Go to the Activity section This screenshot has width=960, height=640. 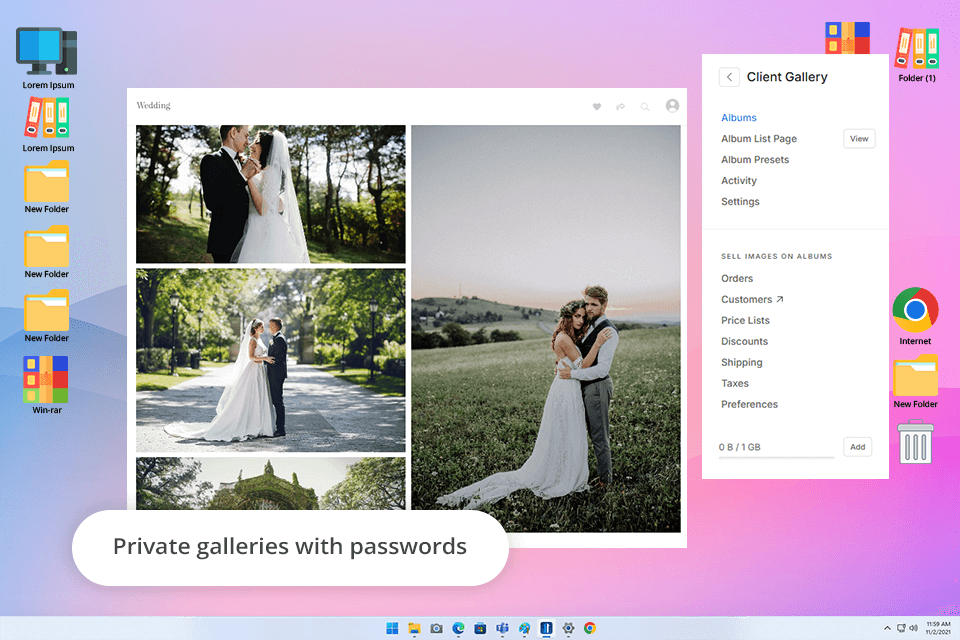(738, 181)
